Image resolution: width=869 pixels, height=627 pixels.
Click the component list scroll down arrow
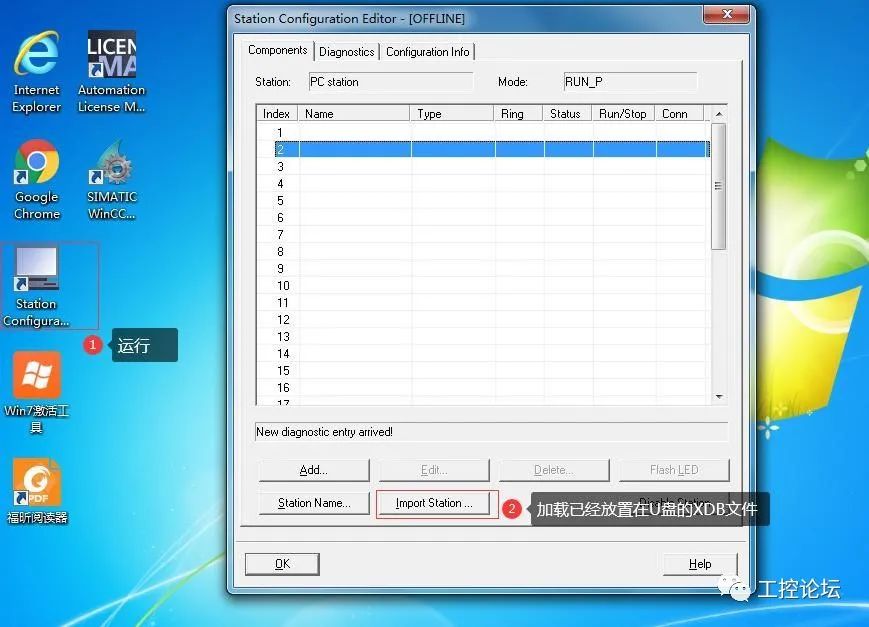[719, 396]
